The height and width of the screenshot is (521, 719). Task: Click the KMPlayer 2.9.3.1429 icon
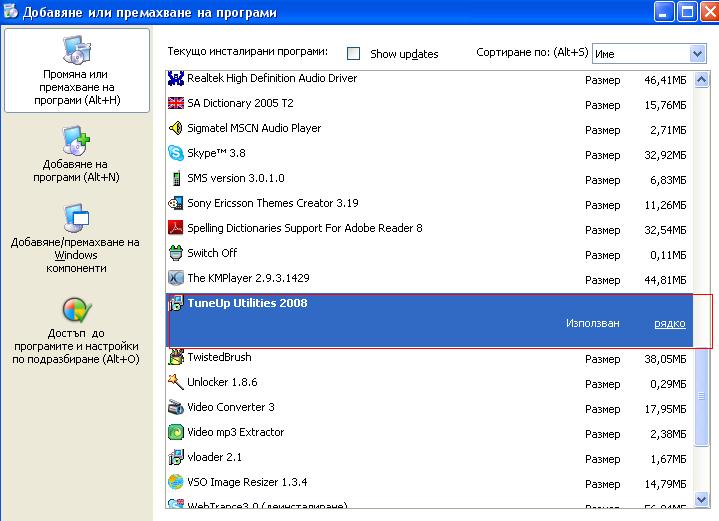click(176, 278)
